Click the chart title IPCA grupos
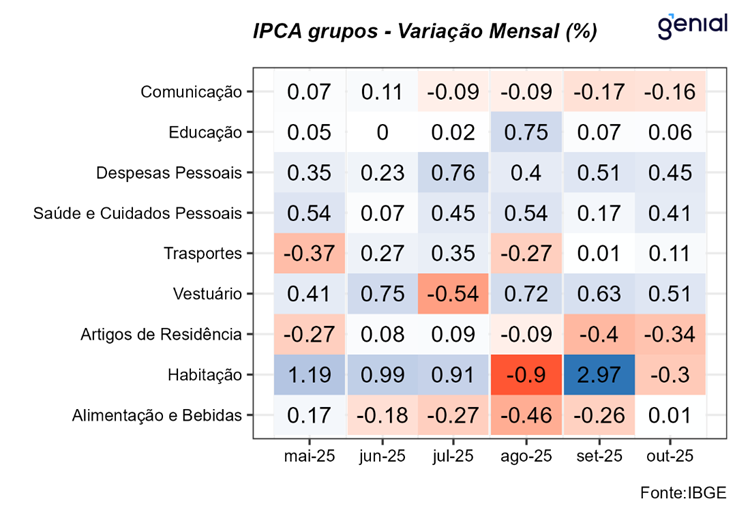Screen dimensions: 750x525 [x=425, y=32]
